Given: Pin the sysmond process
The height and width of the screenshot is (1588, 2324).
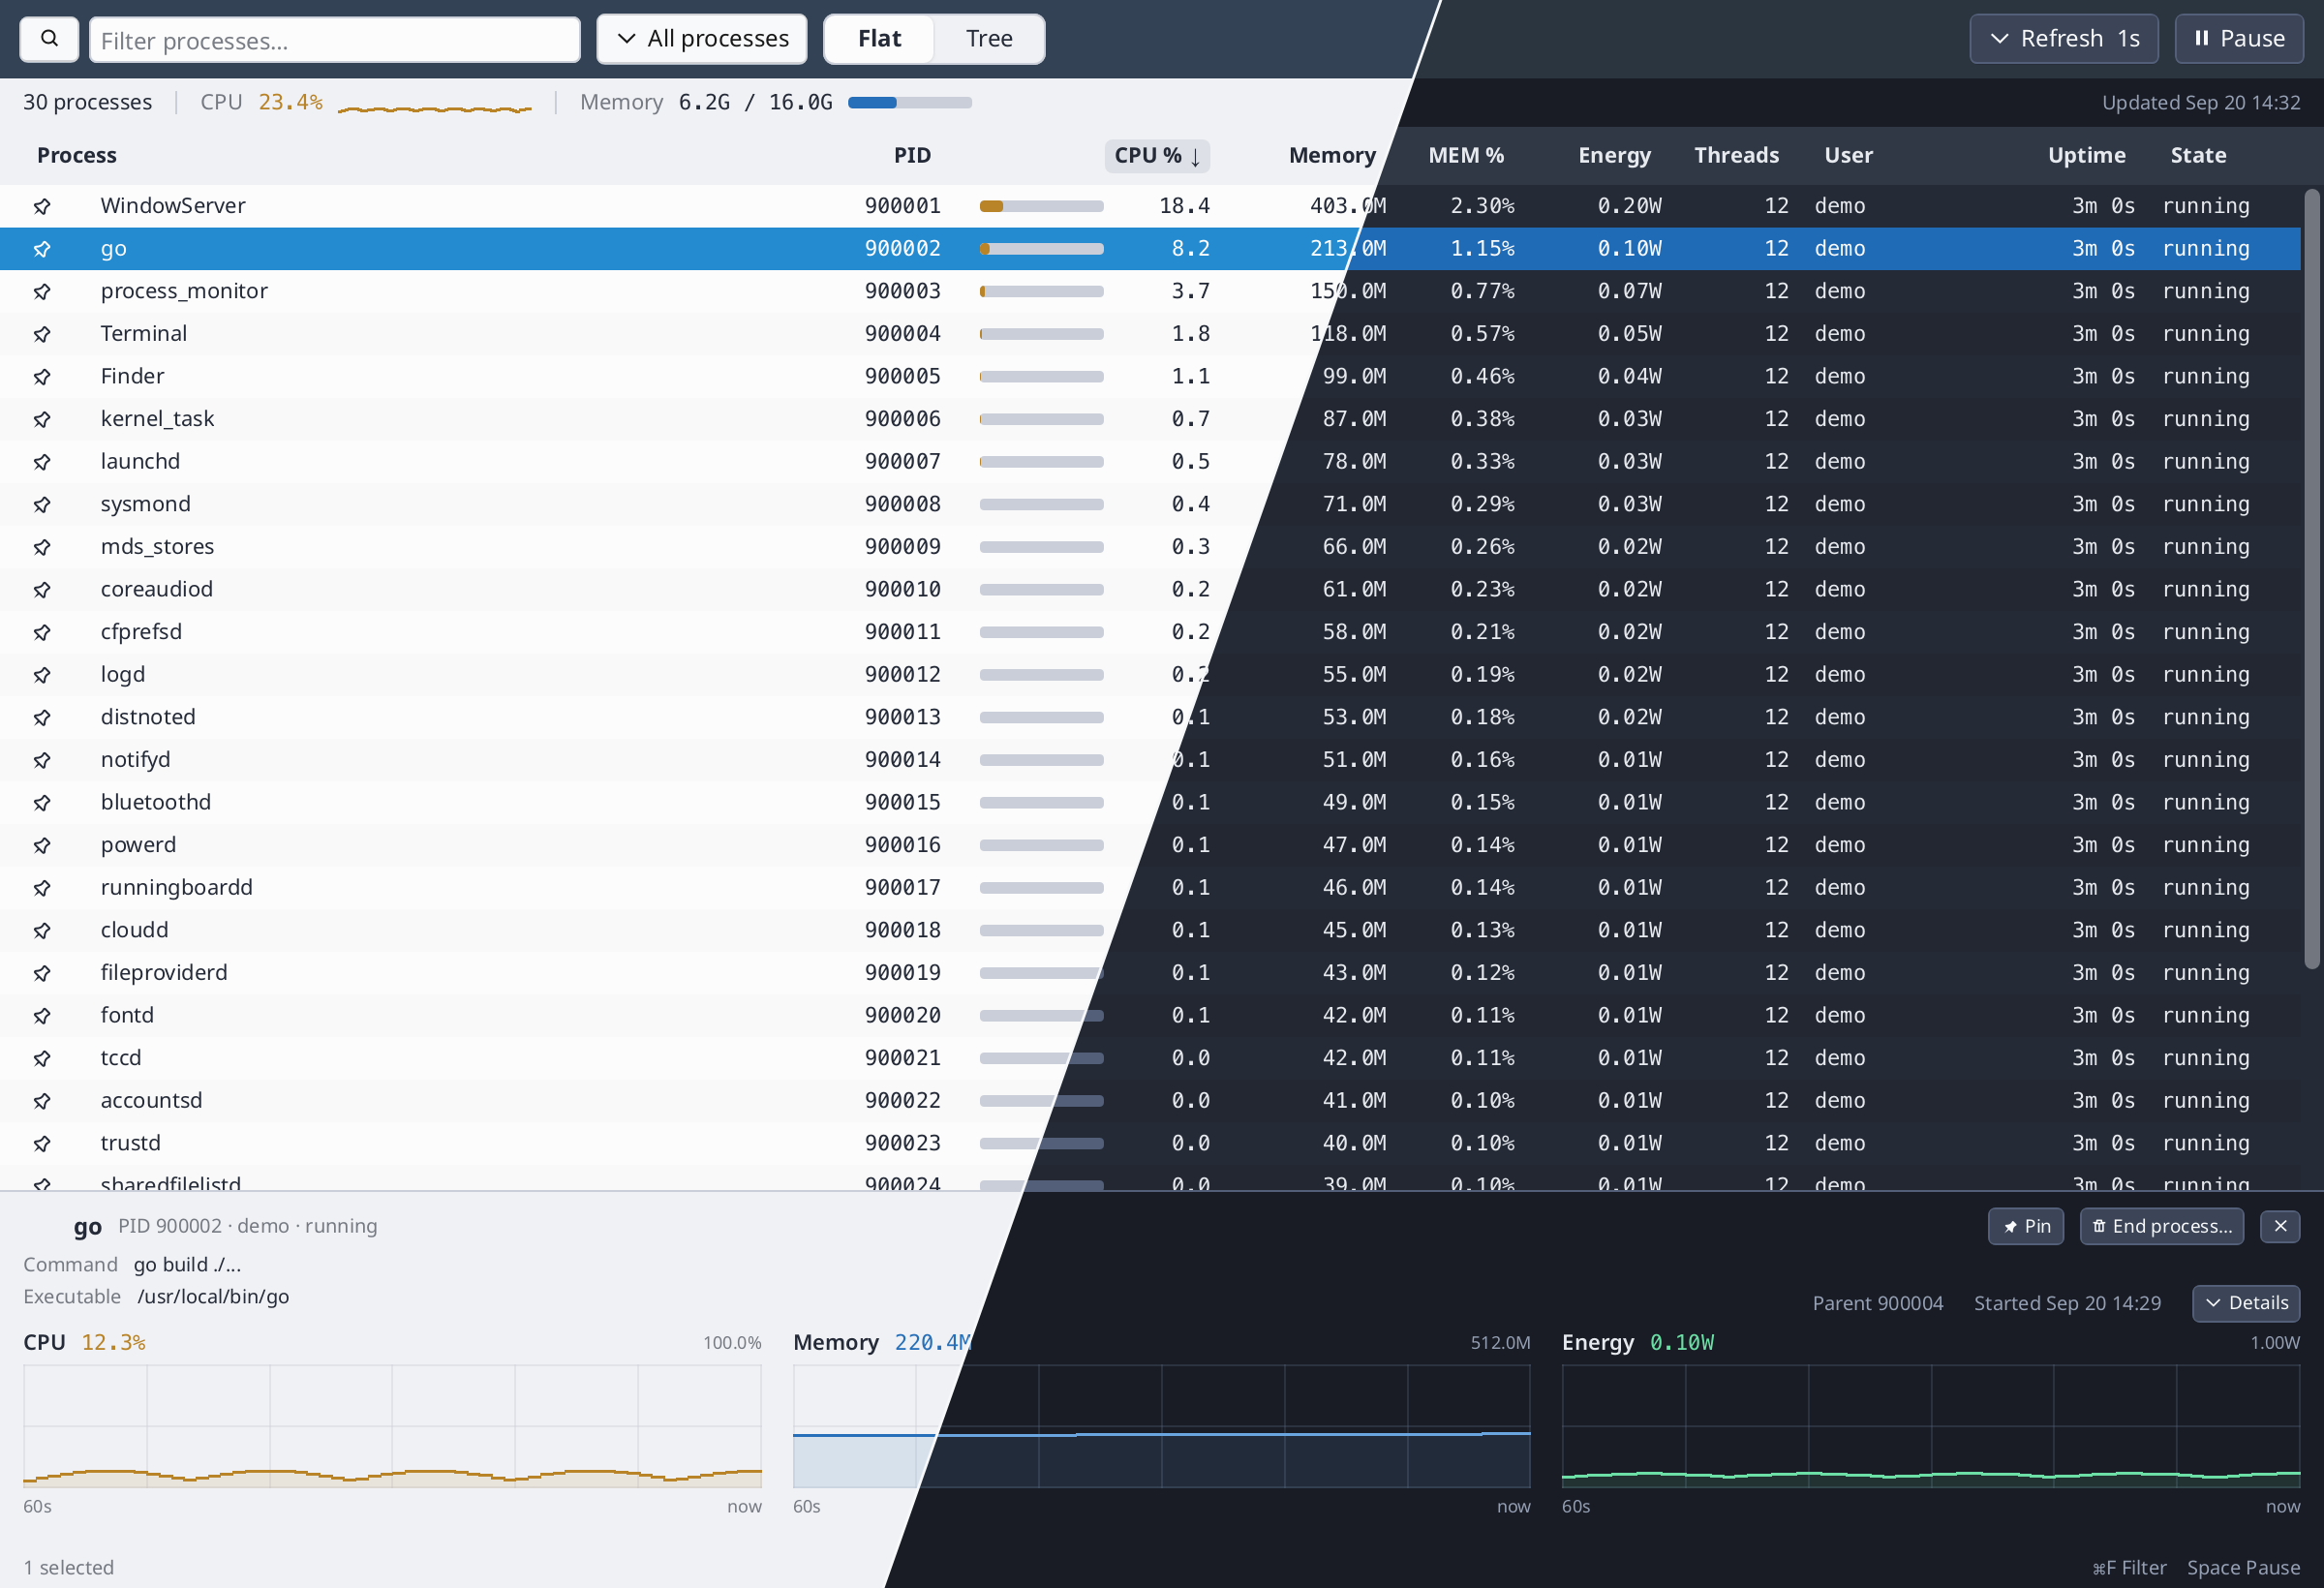Looking at the screenshot, I should click(42, 504).
